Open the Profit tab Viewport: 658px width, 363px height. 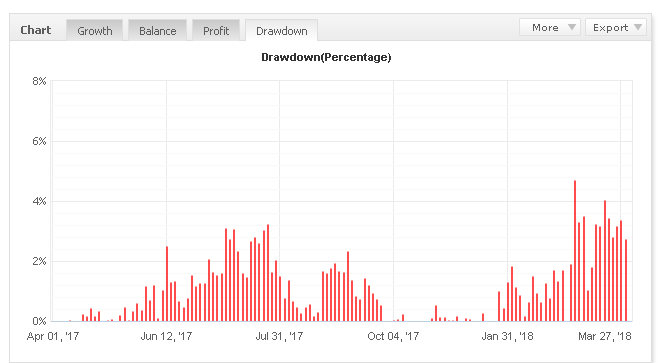[216, 31]
